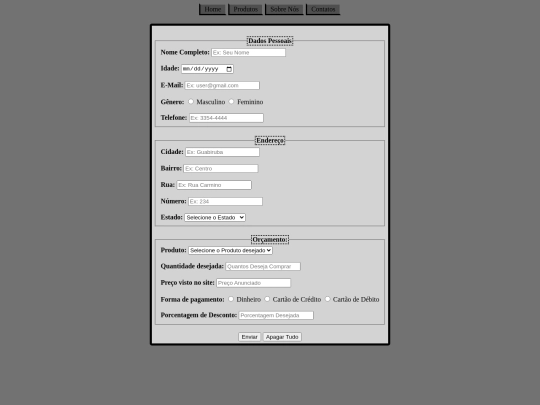This screenshot has width=540, height=405.
Task: Focus the Idade date field
Action: [x=207, y=69]
